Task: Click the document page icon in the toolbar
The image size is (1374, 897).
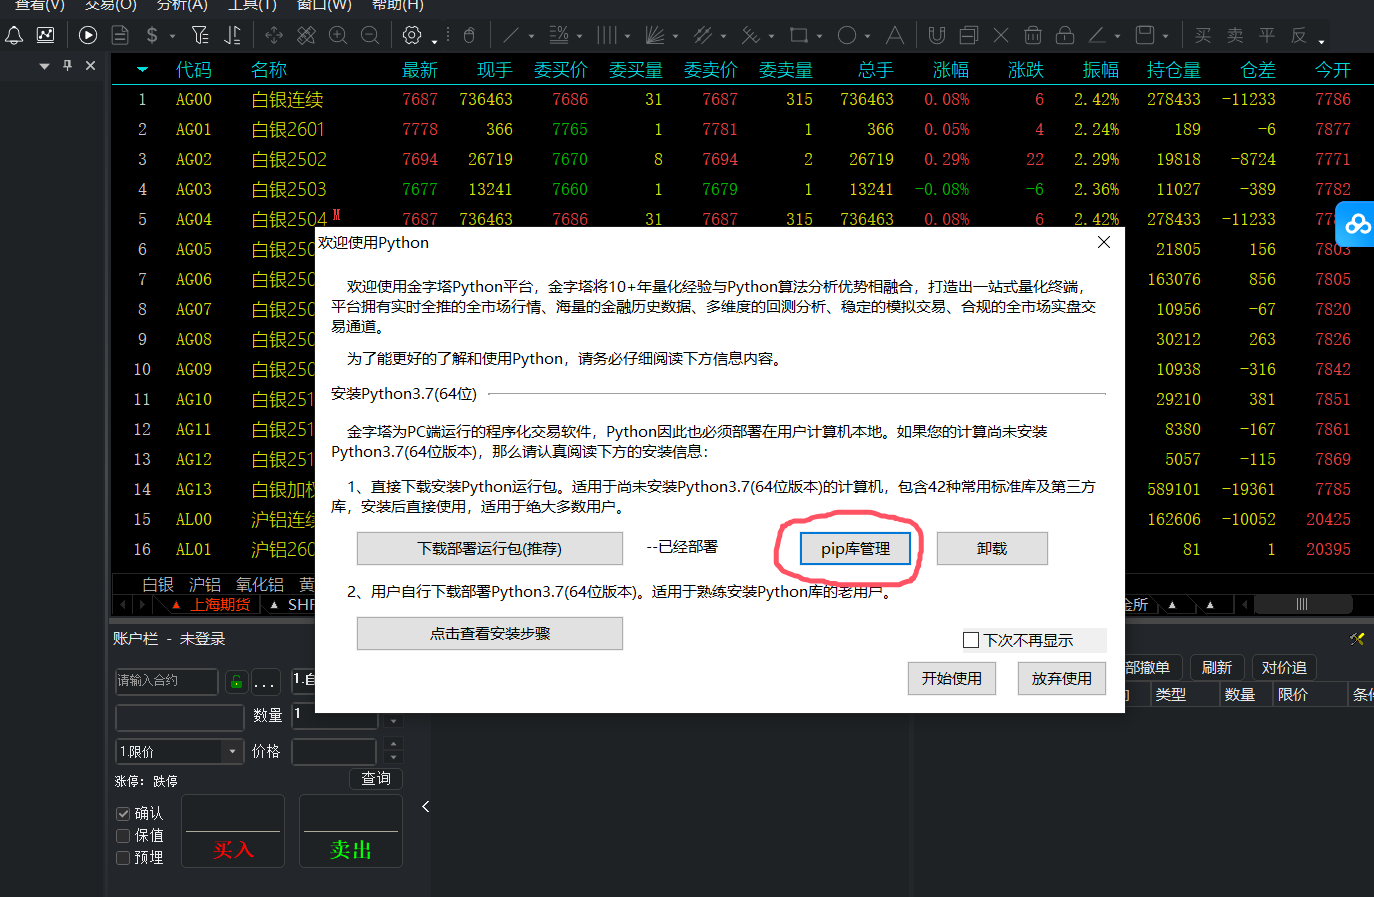Action: (120, 35)
